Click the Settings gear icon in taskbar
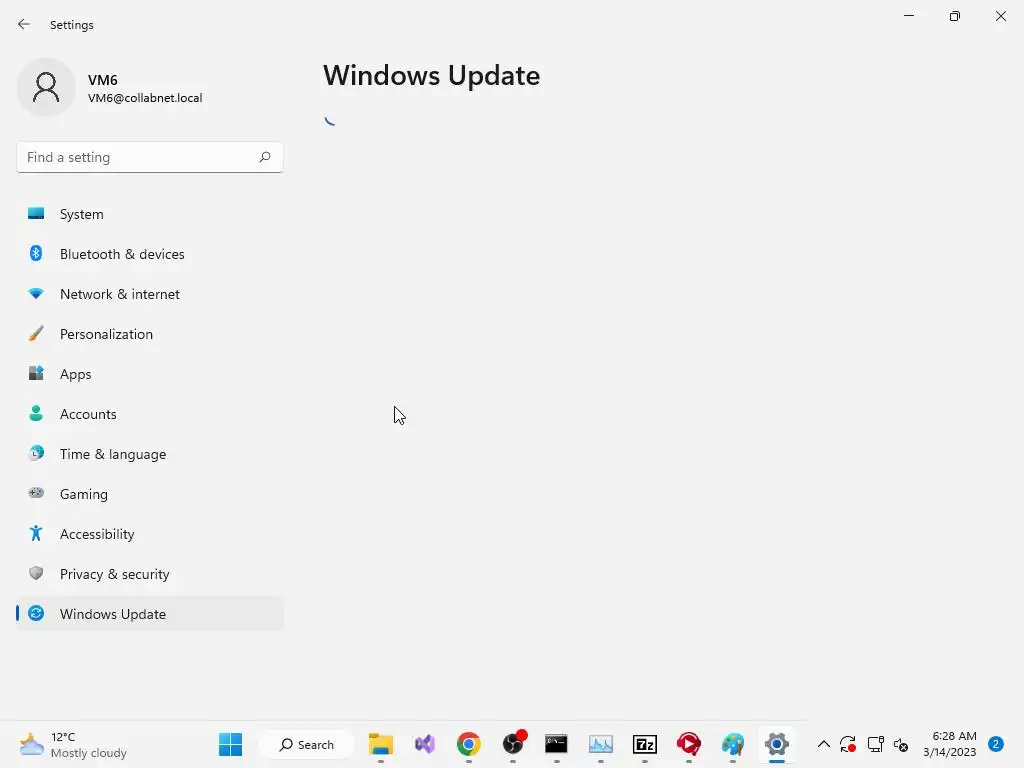The height and width of the screenshot is (768, 1024). click(x=776, y=744)
